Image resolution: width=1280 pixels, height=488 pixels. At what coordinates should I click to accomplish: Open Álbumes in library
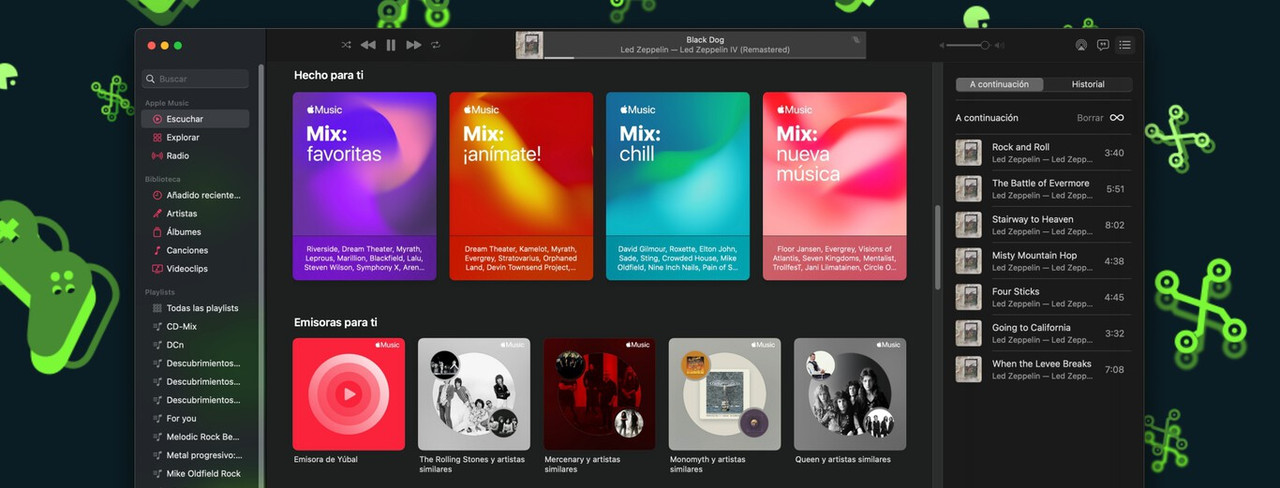coord(195,232)
